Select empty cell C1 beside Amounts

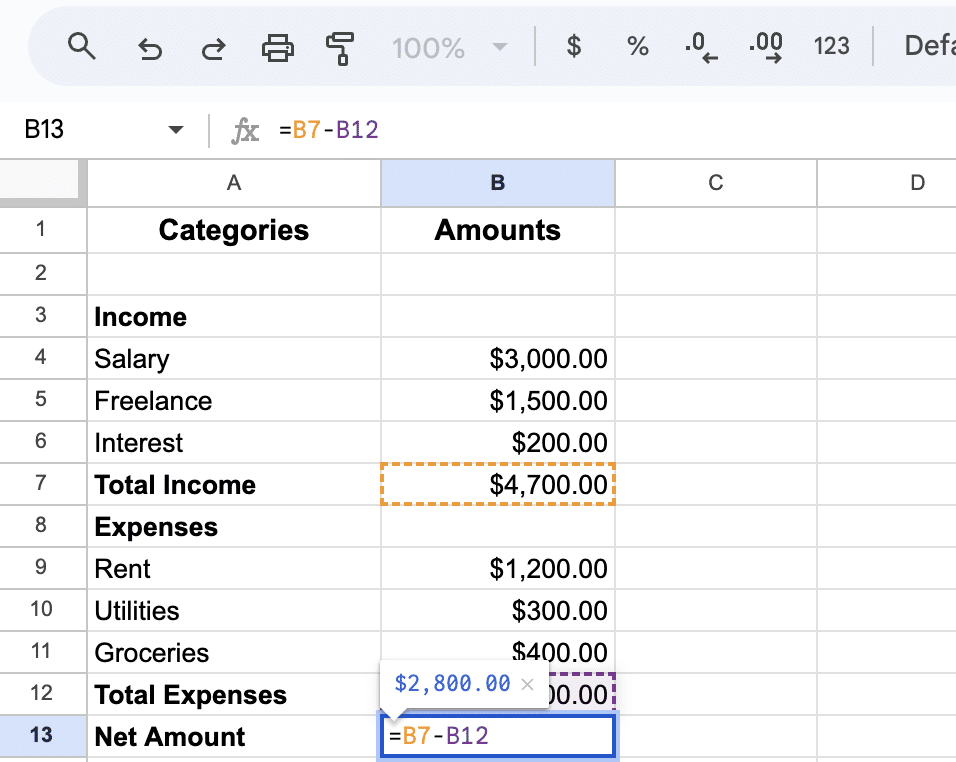coord(716,230)
